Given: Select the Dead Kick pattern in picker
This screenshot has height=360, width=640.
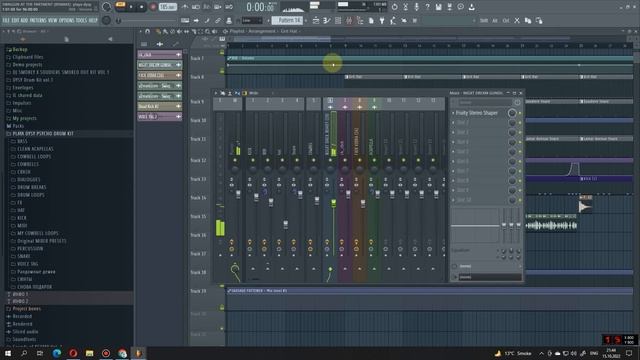Looking at the screenshot, I should point(160,106).
